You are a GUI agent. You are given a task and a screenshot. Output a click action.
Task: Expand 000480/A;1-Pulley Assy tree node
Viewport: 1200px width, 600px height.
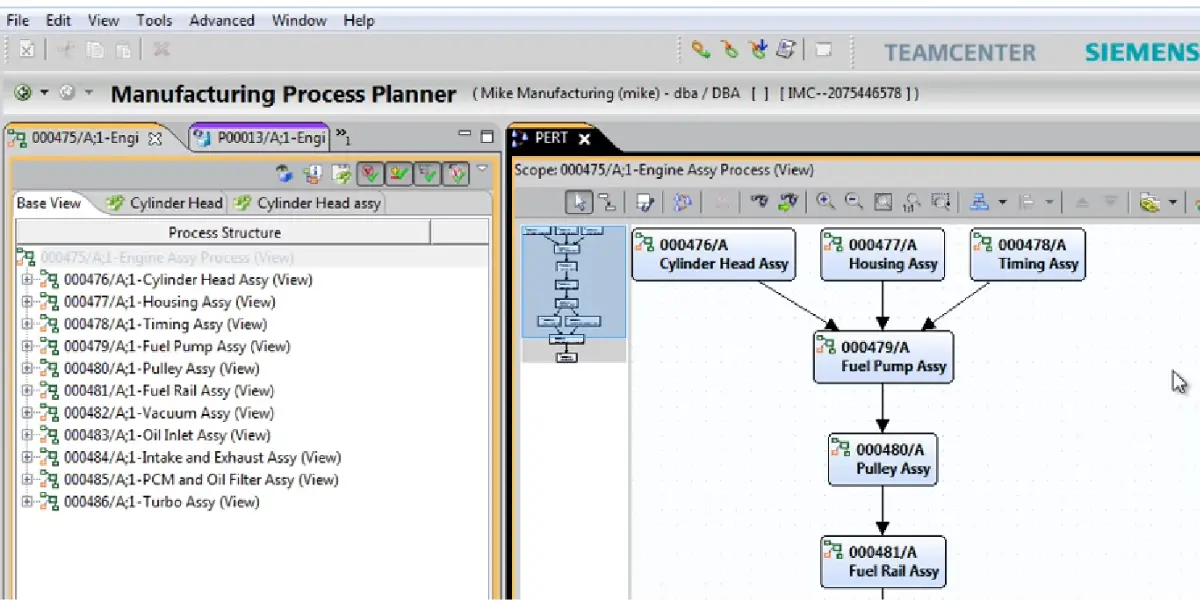[x=27, y=368]
